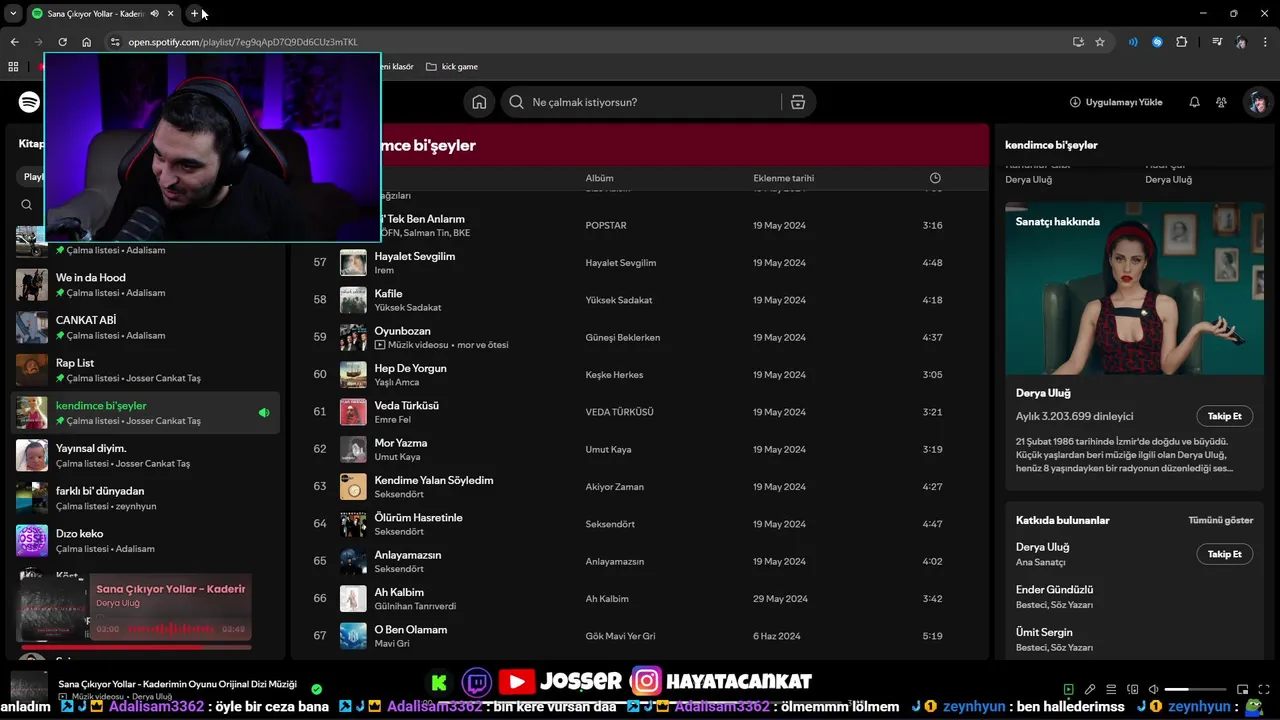
Task: Open the Browse icon in search bar
Action: coord(797,102)
